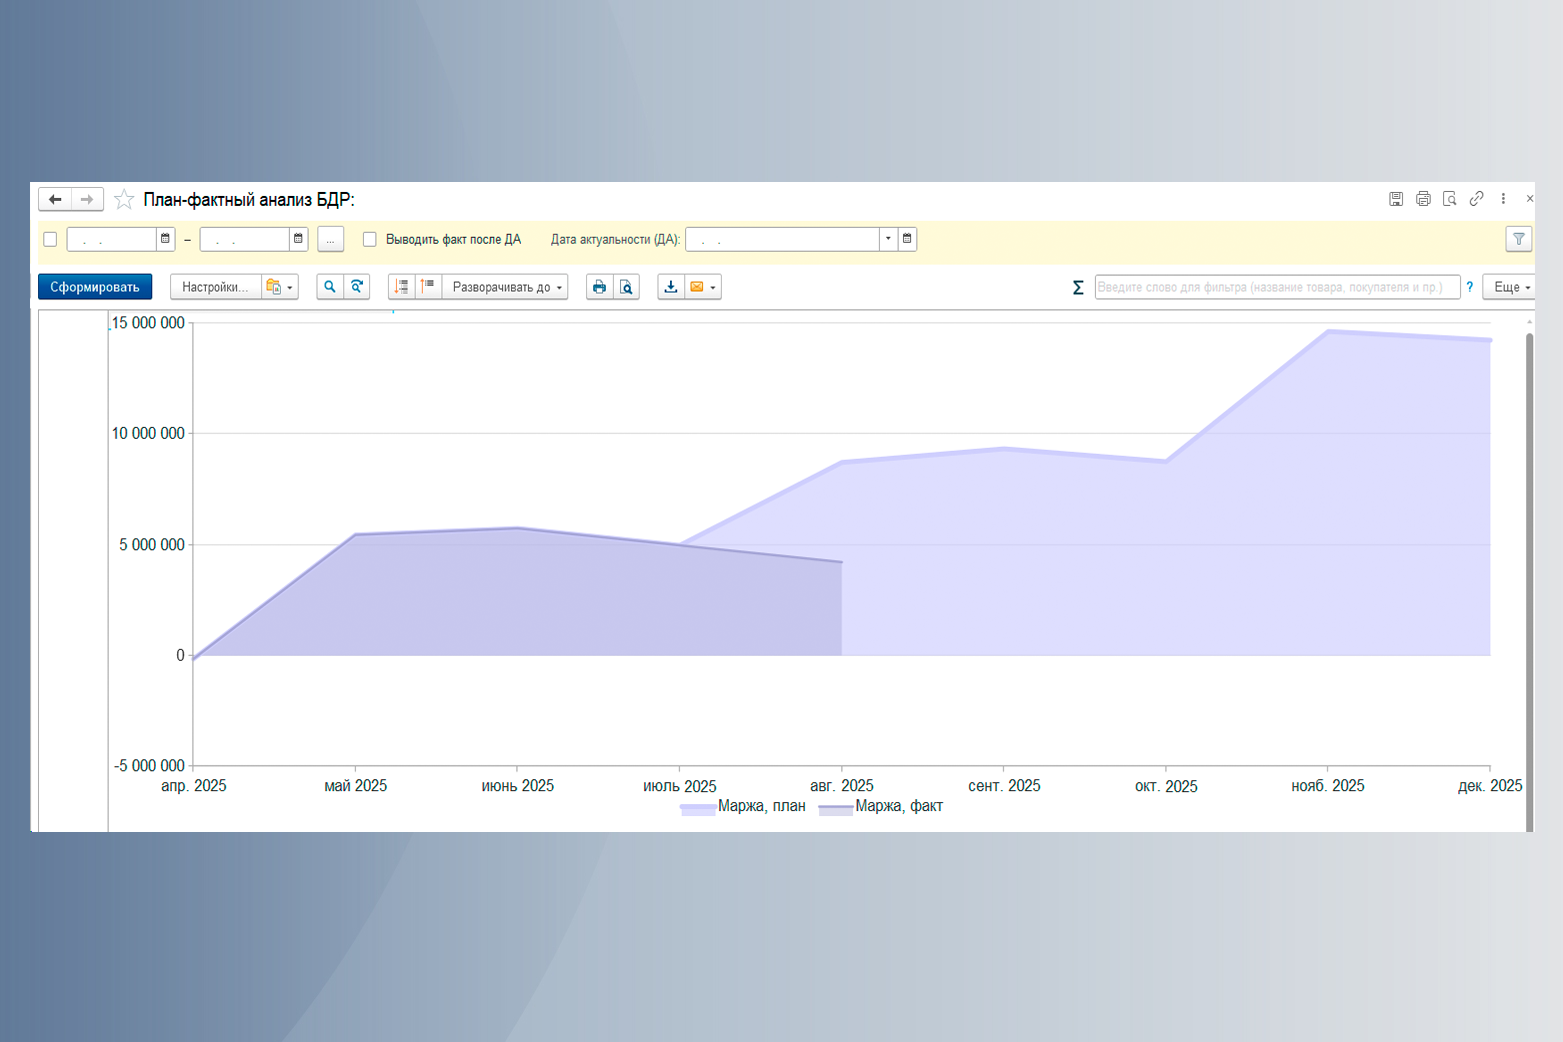Open the three-dot menu in header
Viewport: 1563px width, 1042px height.
(1503, 199)
